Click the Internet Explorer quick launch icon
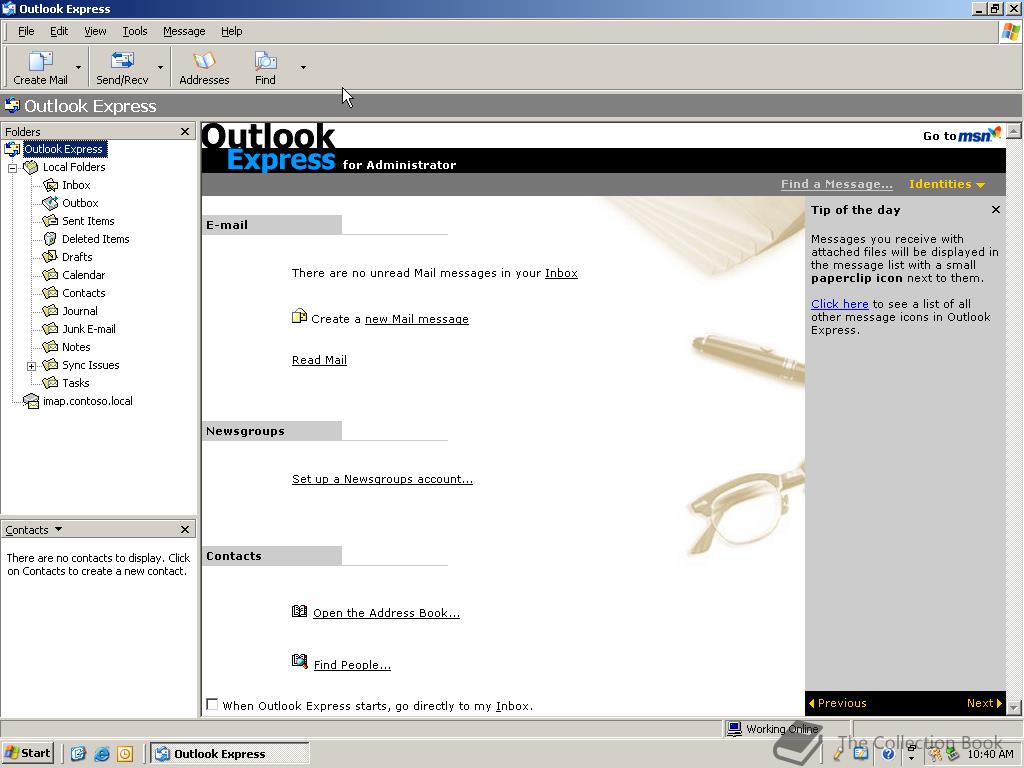The width and height of the screenshot is (1024, 768). (101, 754)
